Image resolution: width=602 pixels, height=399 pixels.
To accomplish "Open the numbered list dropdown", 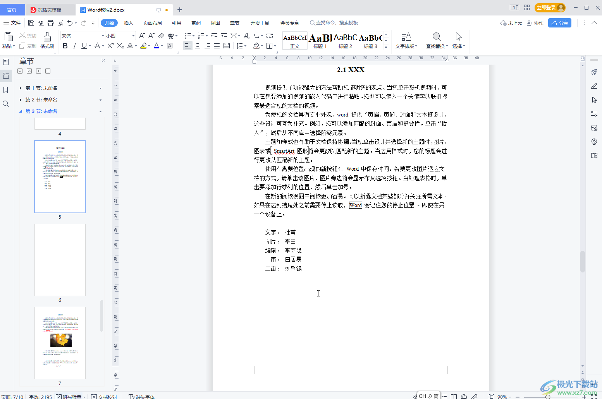I will click(x=206, y=36).
